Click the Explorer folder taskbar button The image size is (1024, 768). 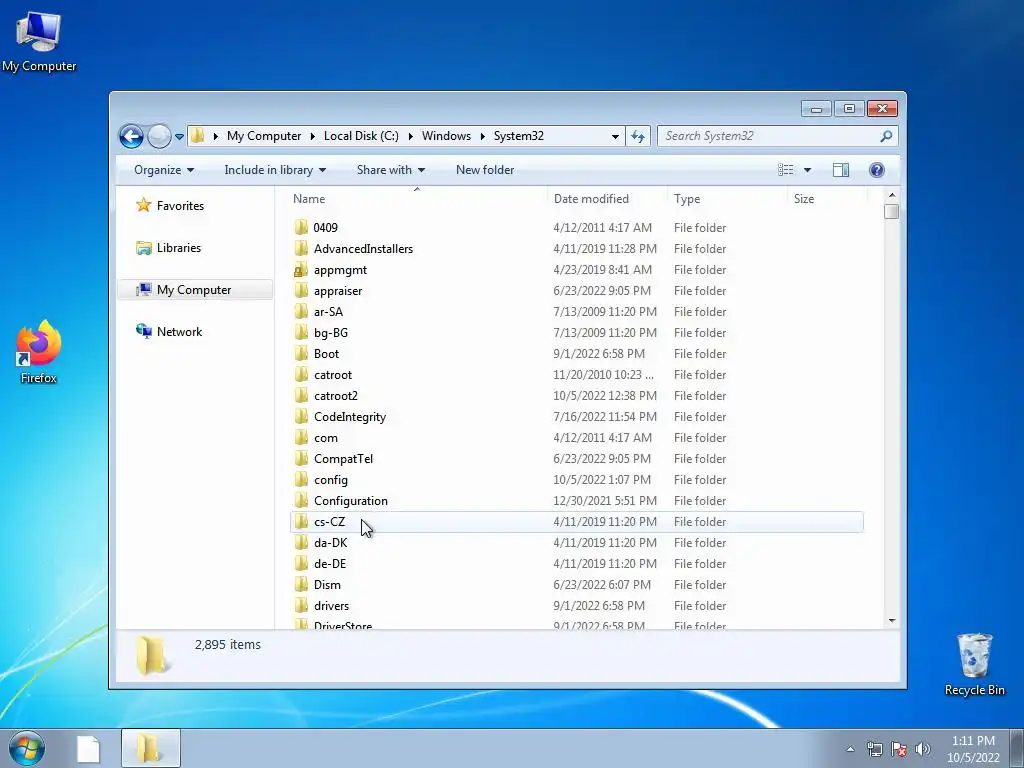click(x=150, y=748)
